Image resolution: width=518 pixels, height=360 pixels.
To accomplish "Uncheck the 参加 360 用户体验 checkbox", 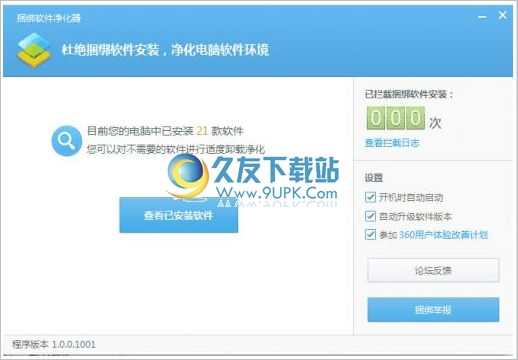I will pos(370,235).
